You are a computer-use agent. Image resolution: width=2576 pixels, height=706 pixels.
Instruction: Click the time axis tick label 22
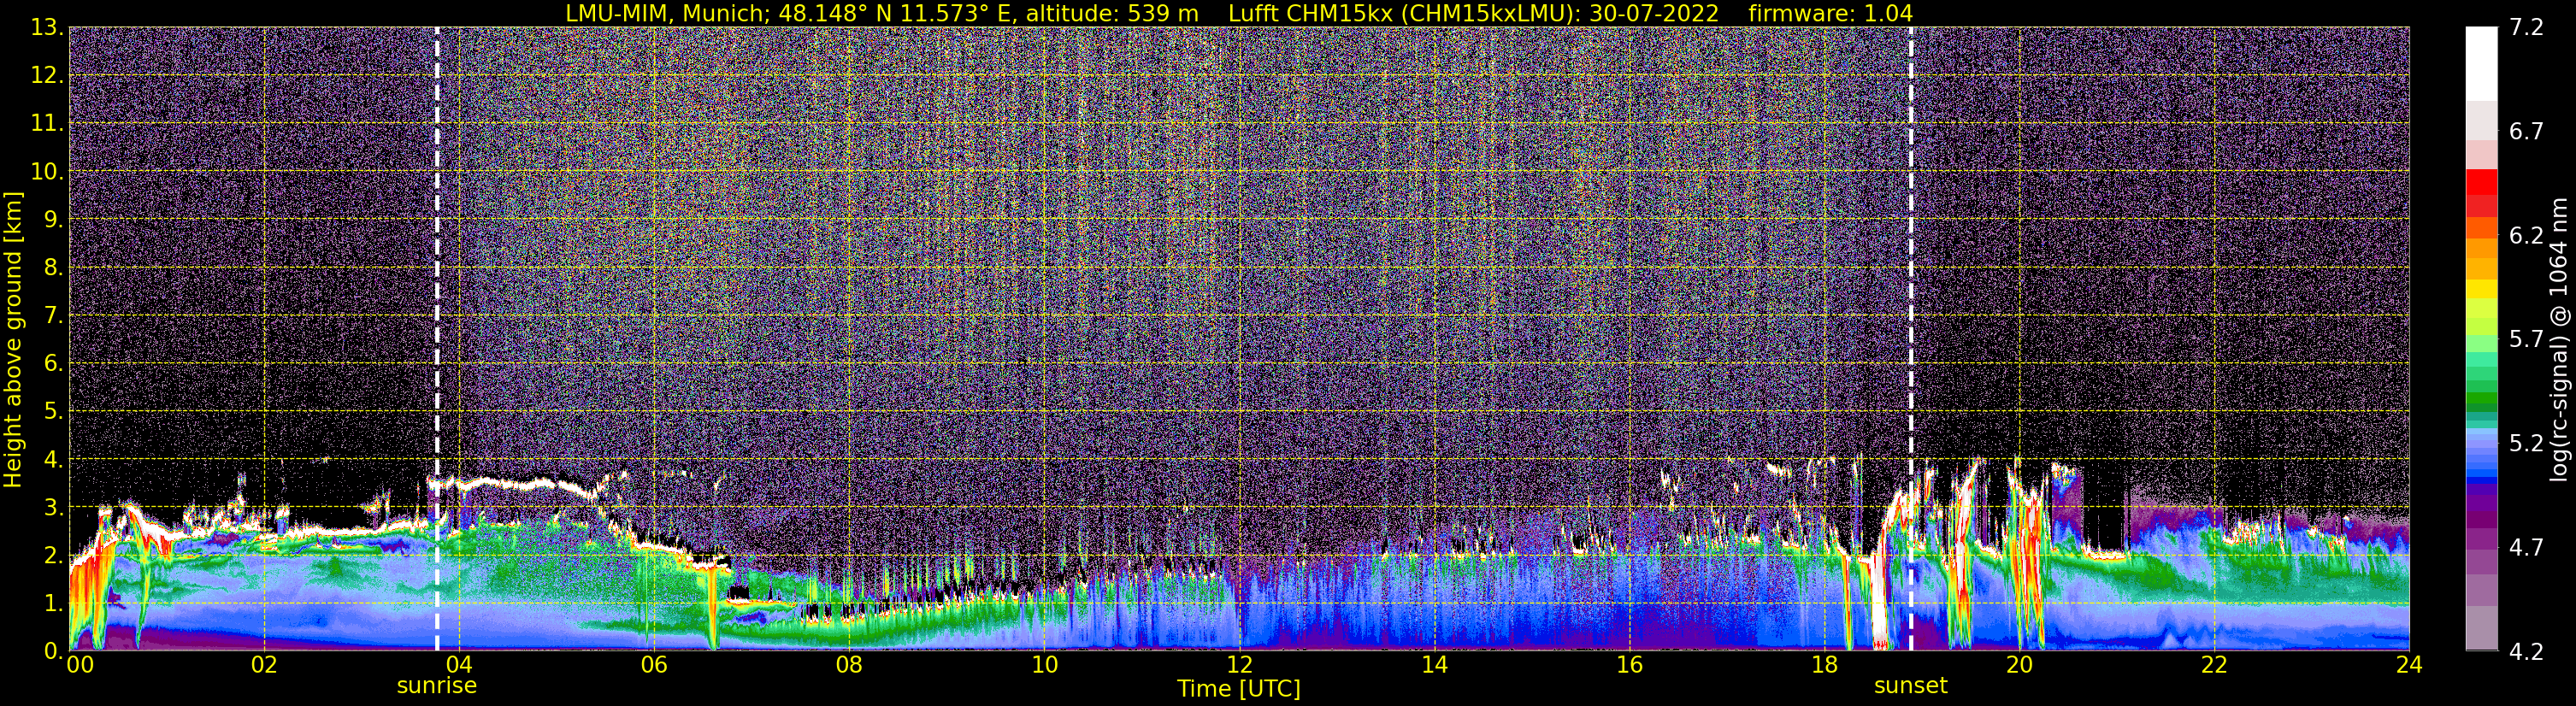point(2214,666)
